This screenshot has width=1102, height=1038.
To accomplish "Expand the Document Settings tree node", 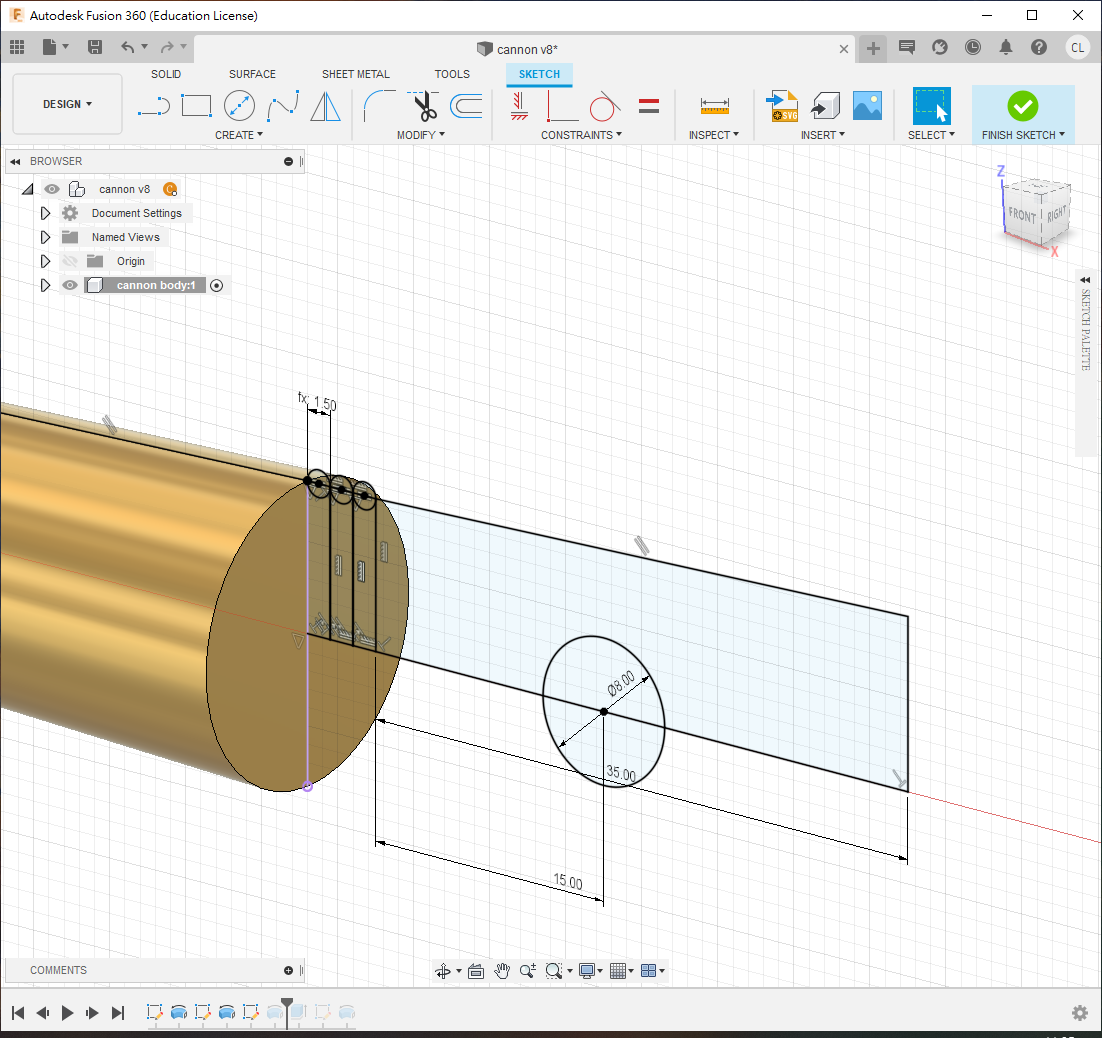I will tap(45, 213).
